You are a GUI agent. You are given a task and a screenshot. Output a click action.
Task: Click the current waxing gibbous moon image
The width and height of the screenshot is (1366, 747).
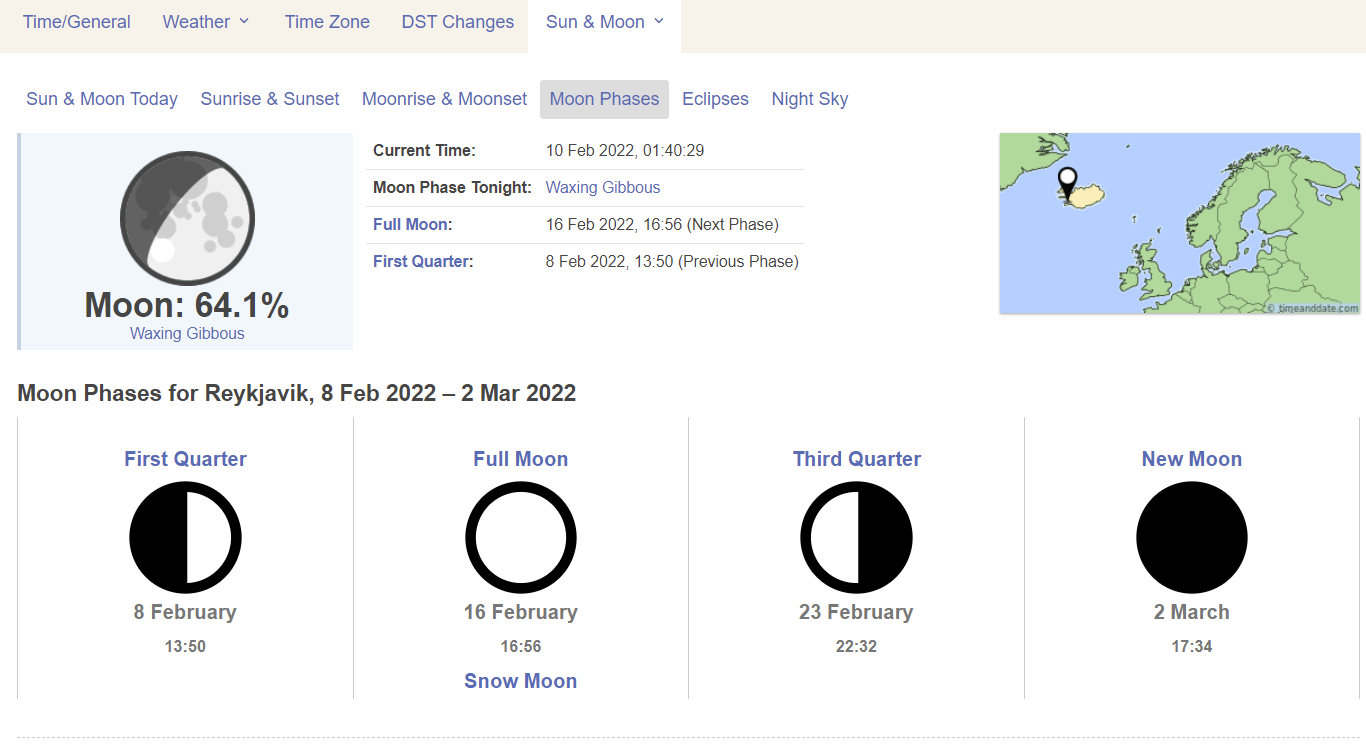187,219
